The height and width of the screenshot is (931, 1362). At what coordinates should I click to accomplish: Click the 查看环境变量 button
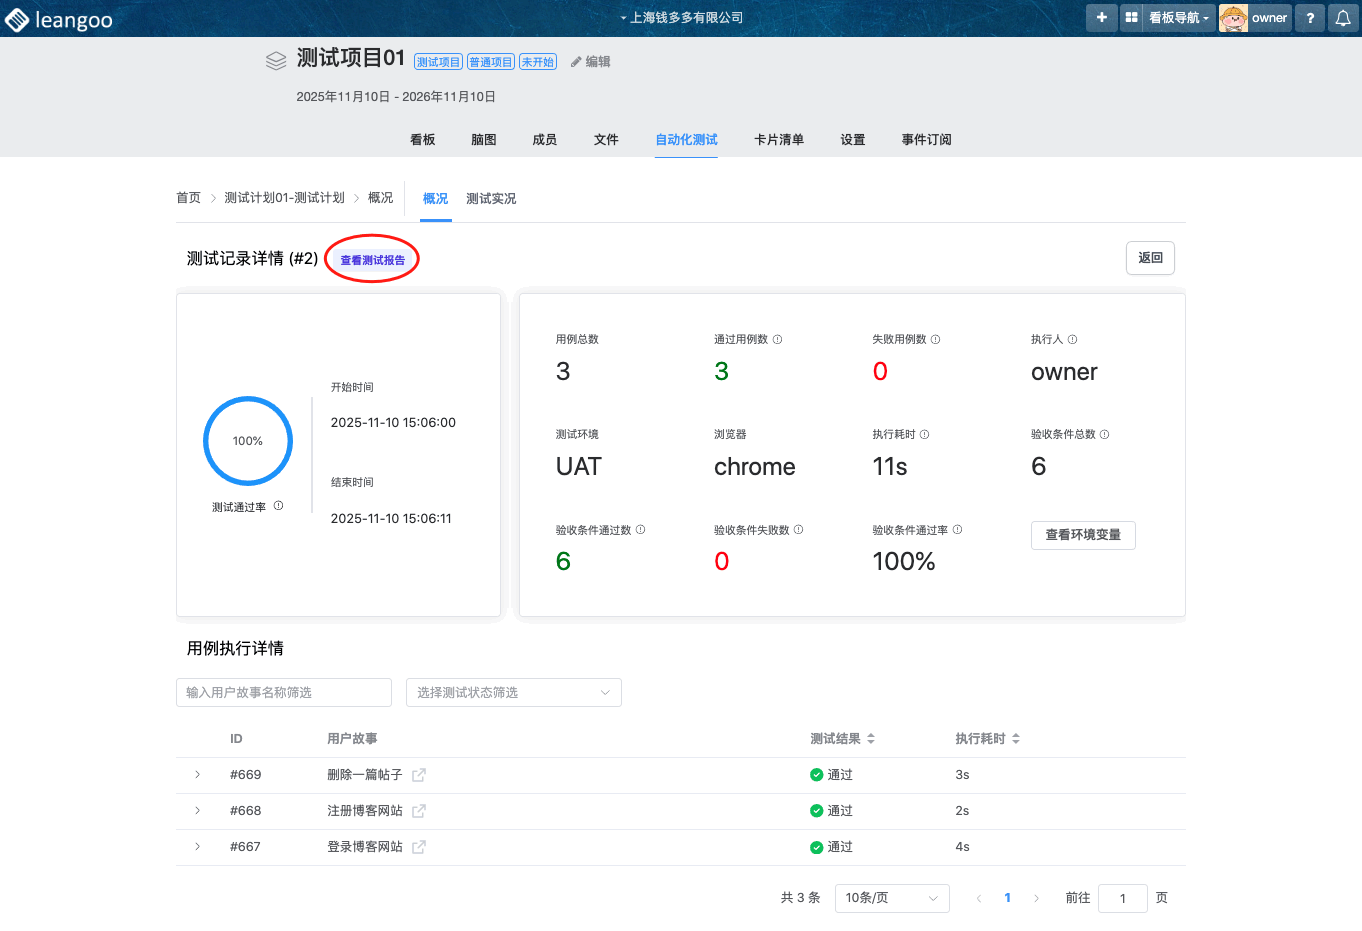pos(1082,535)
